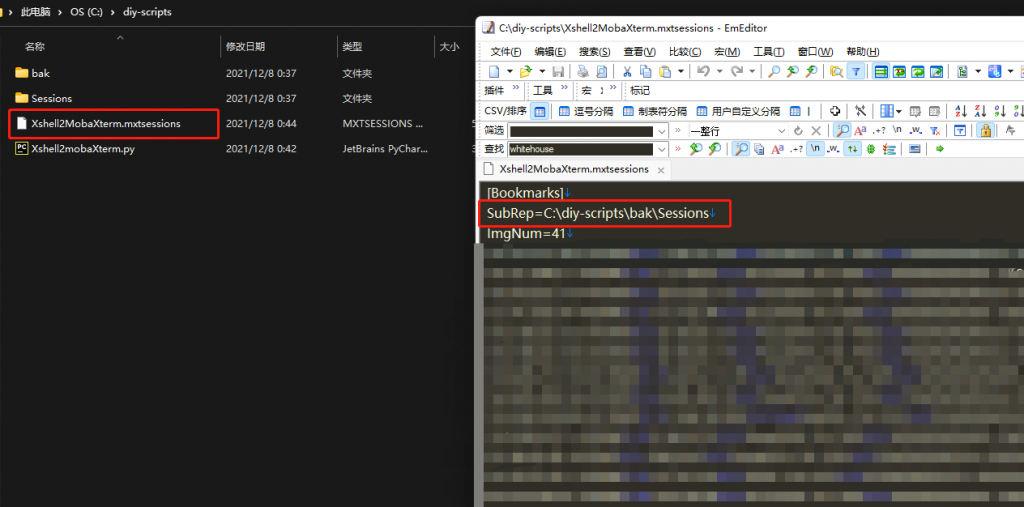Close the Xshell2MobaXterm.mxtsessions tab
Image resolution: width=1024 pixels, height=507 pixels.
pyautogui.click(x=660, y=170)
